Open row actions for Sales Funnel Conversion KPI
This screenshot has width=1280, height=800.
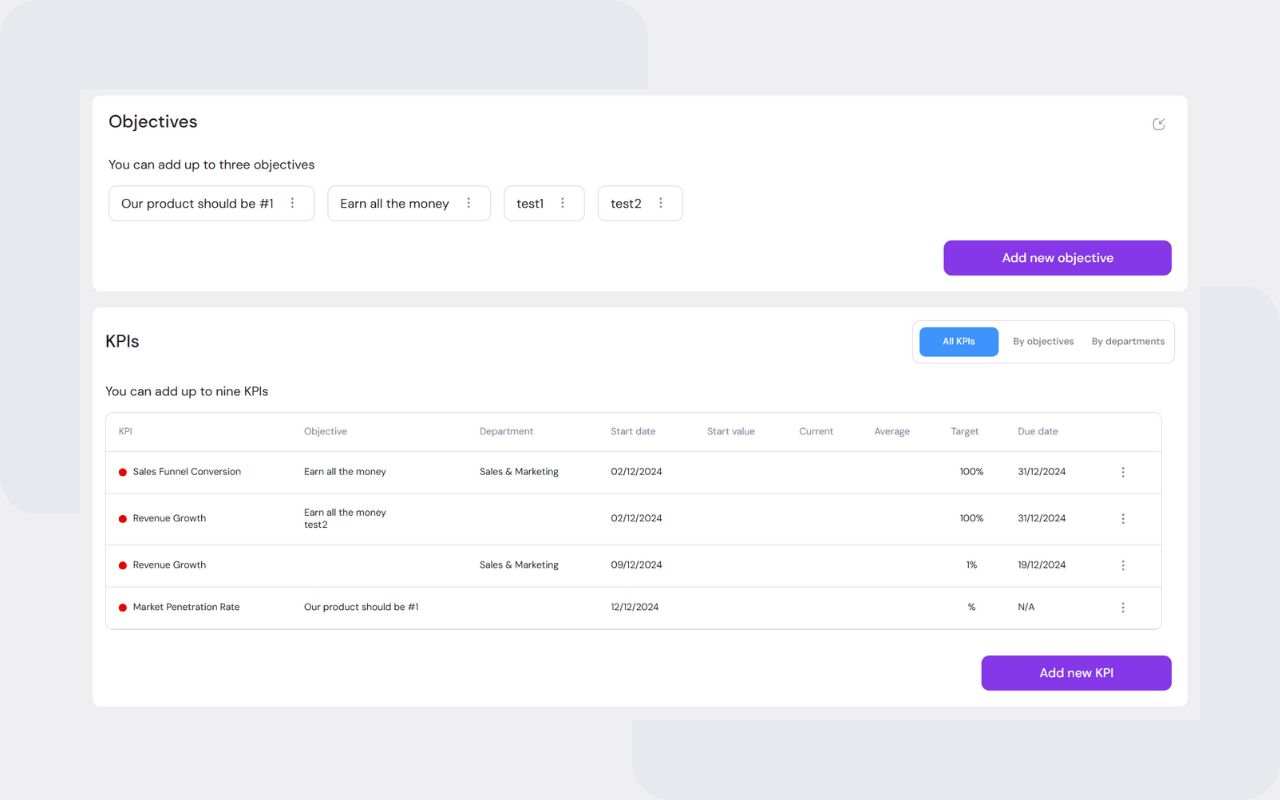point(1123,472)
